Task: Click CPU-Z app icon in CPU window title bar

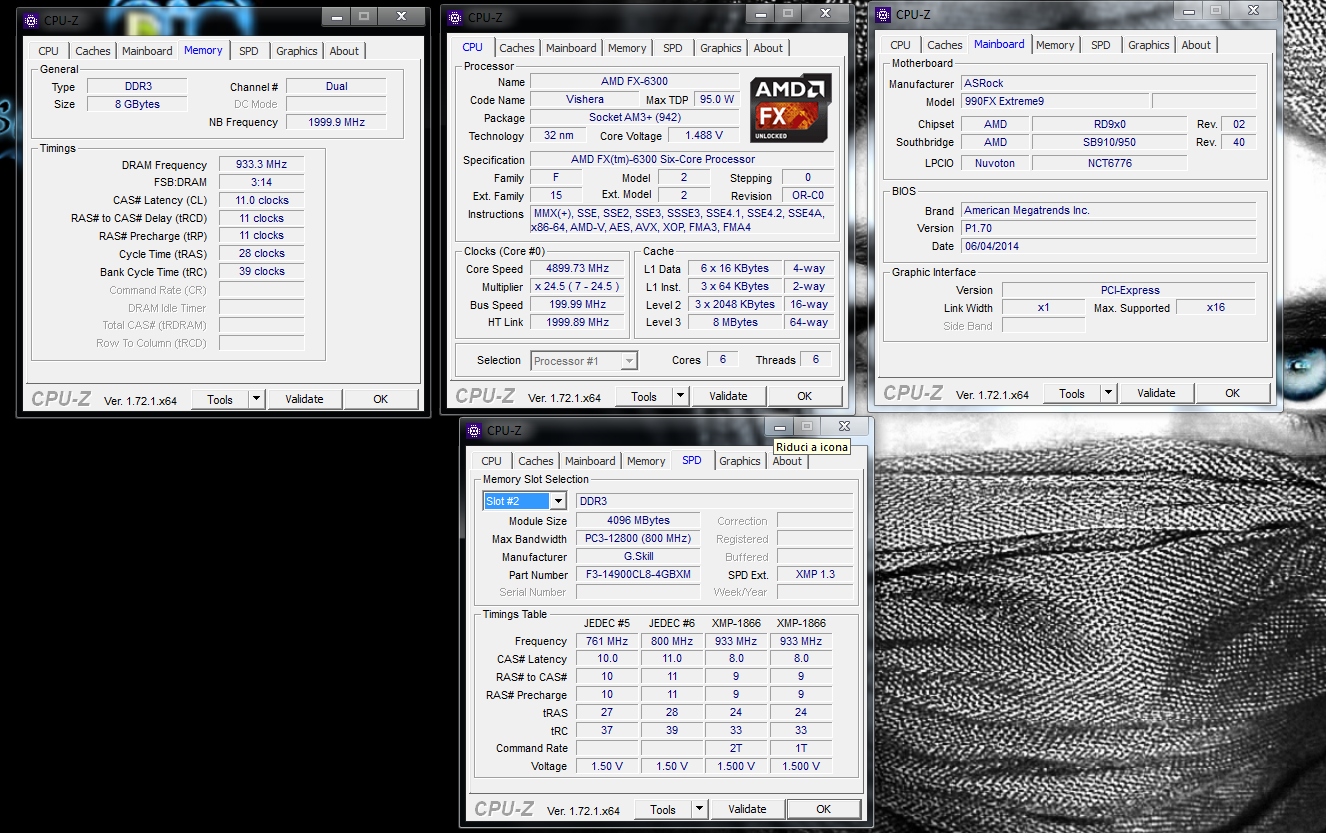Action: point(455,17)
